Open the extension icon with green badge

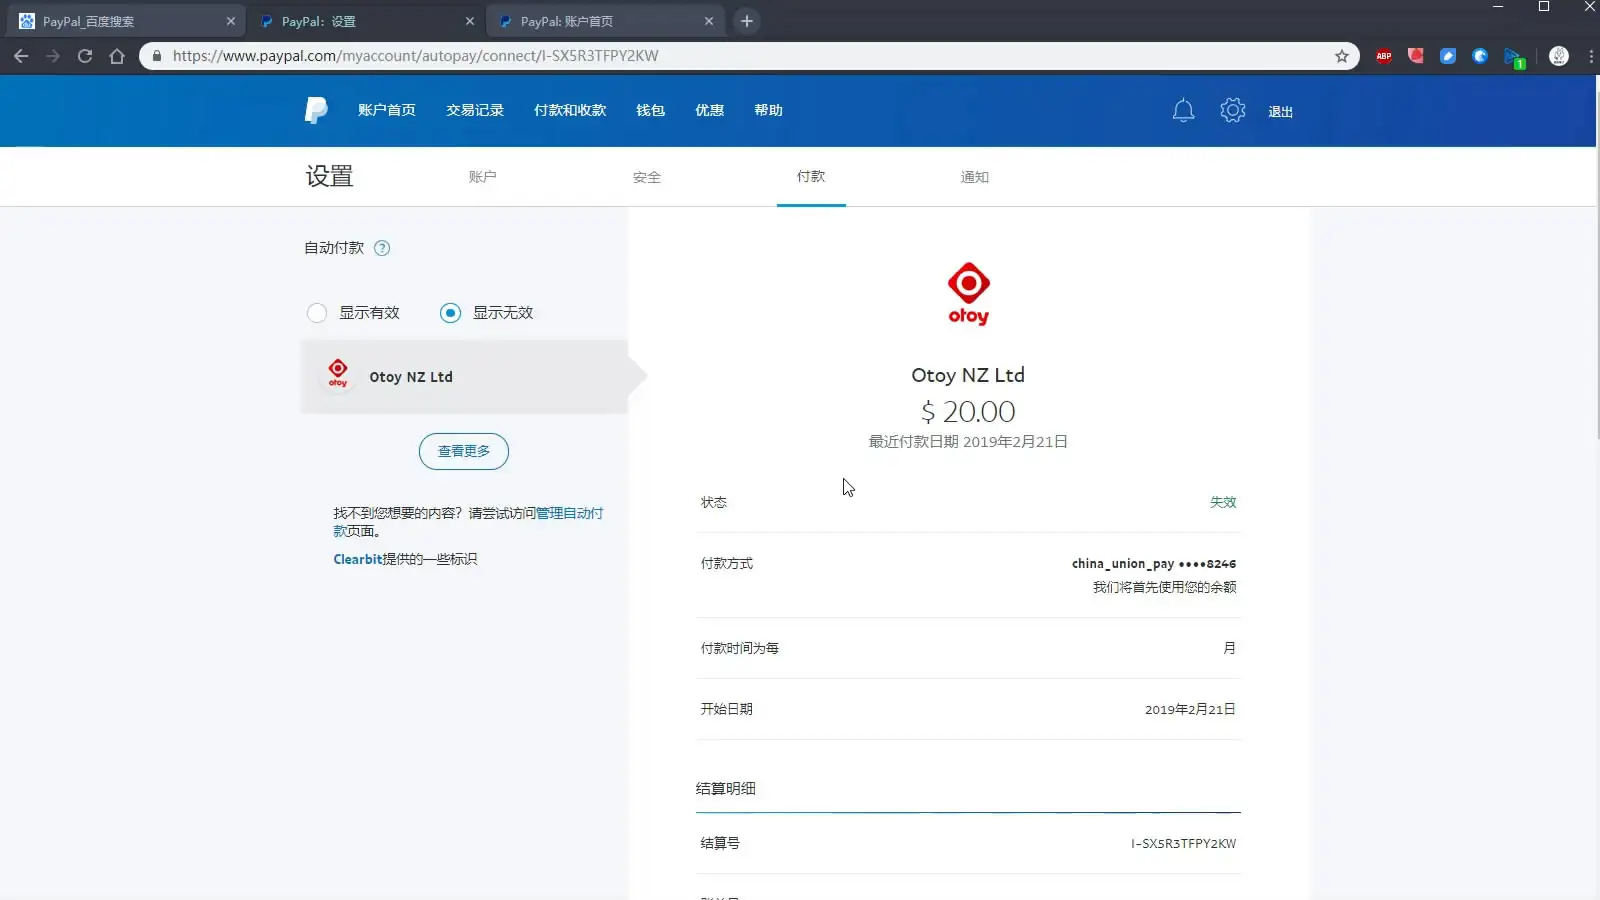[1514, 58]
